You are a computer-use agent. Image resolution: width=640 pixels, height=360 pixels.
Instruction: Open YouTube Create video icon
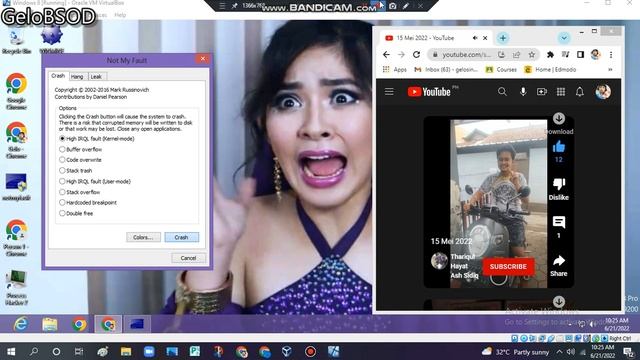click(542, 92)
